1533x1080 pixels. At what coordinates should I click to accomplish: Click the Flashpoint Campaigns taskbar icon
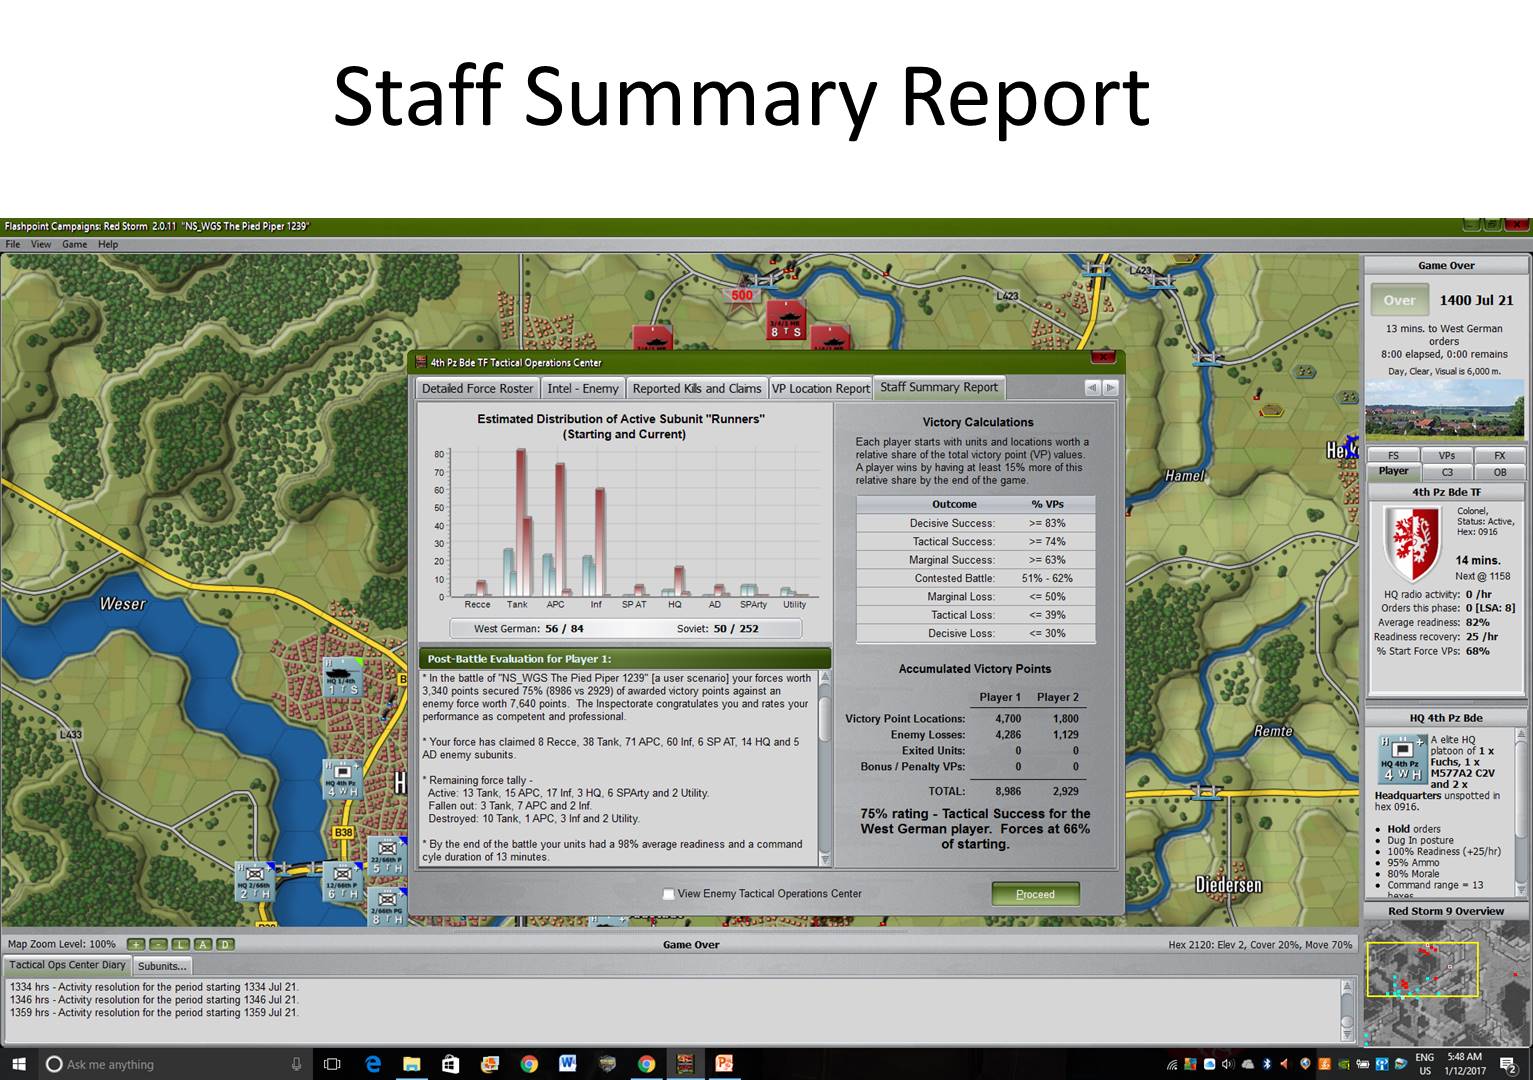[x=685, y=1064]
